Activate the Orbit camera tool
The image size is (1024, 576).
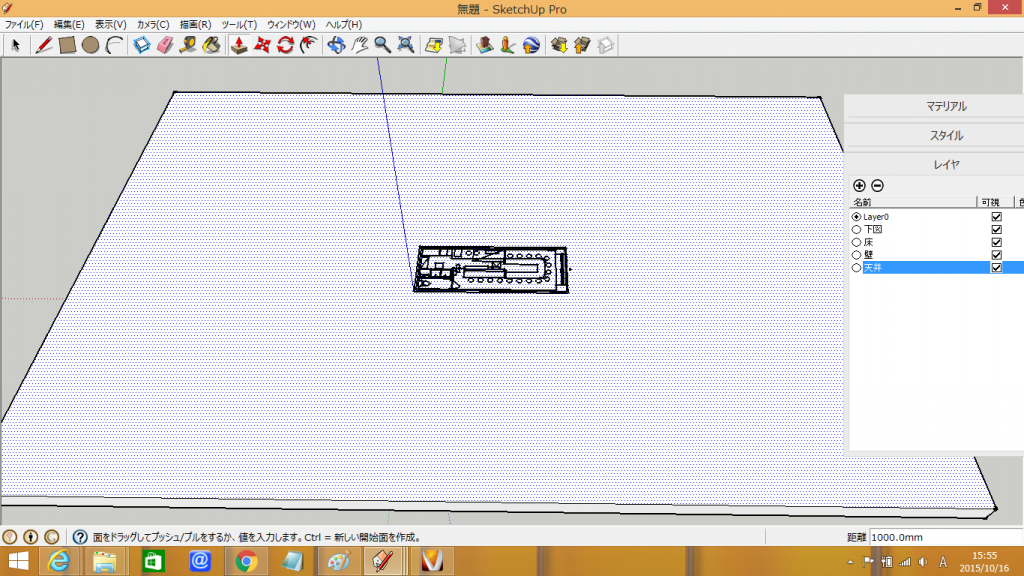click(336, 45)
